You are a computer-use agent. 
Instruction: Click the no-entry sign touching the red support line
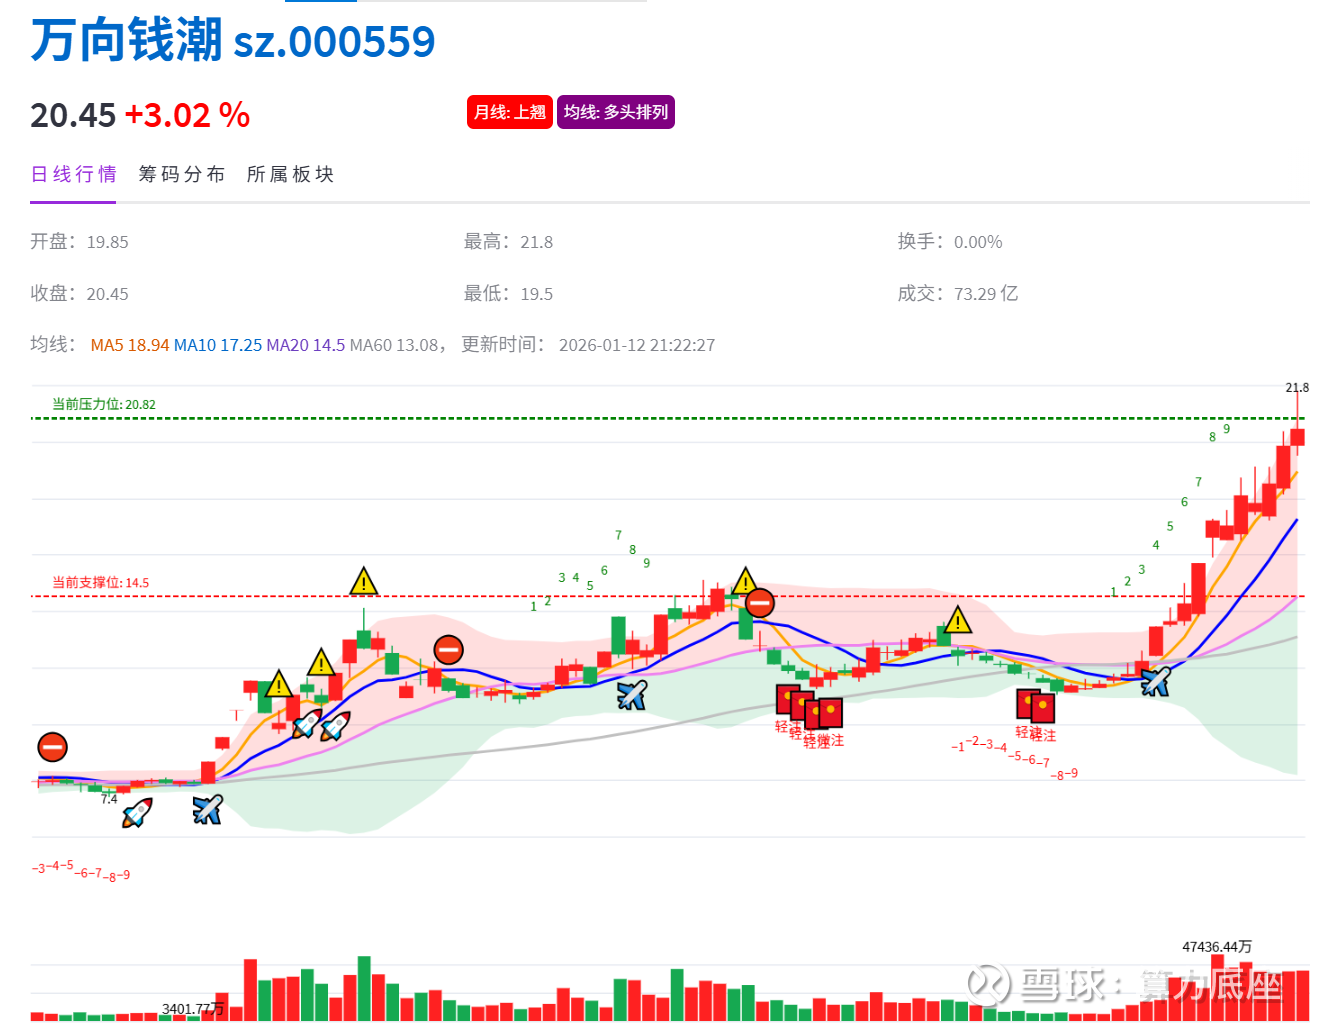pos(760,602)
